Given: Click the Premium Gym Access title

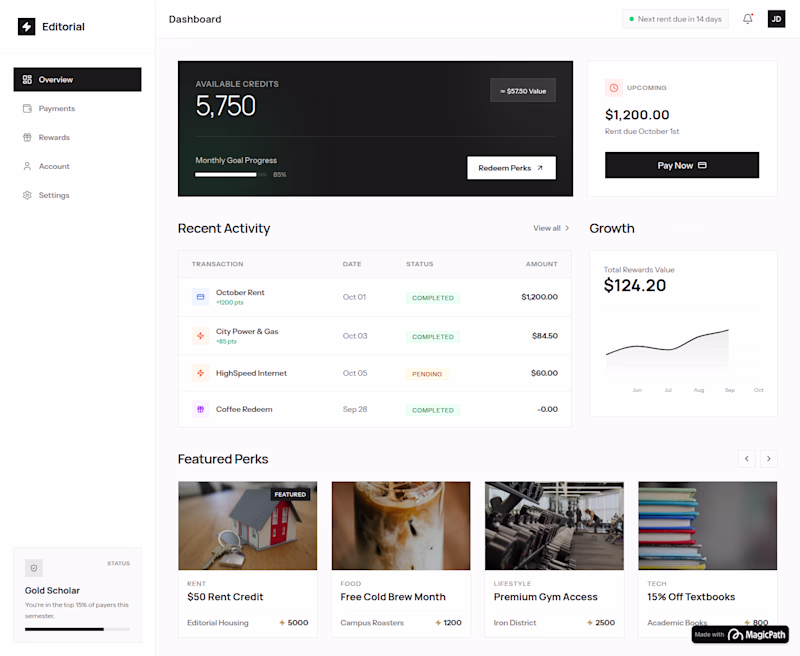Looking at the screenshot, I should (x=545, y=597).
